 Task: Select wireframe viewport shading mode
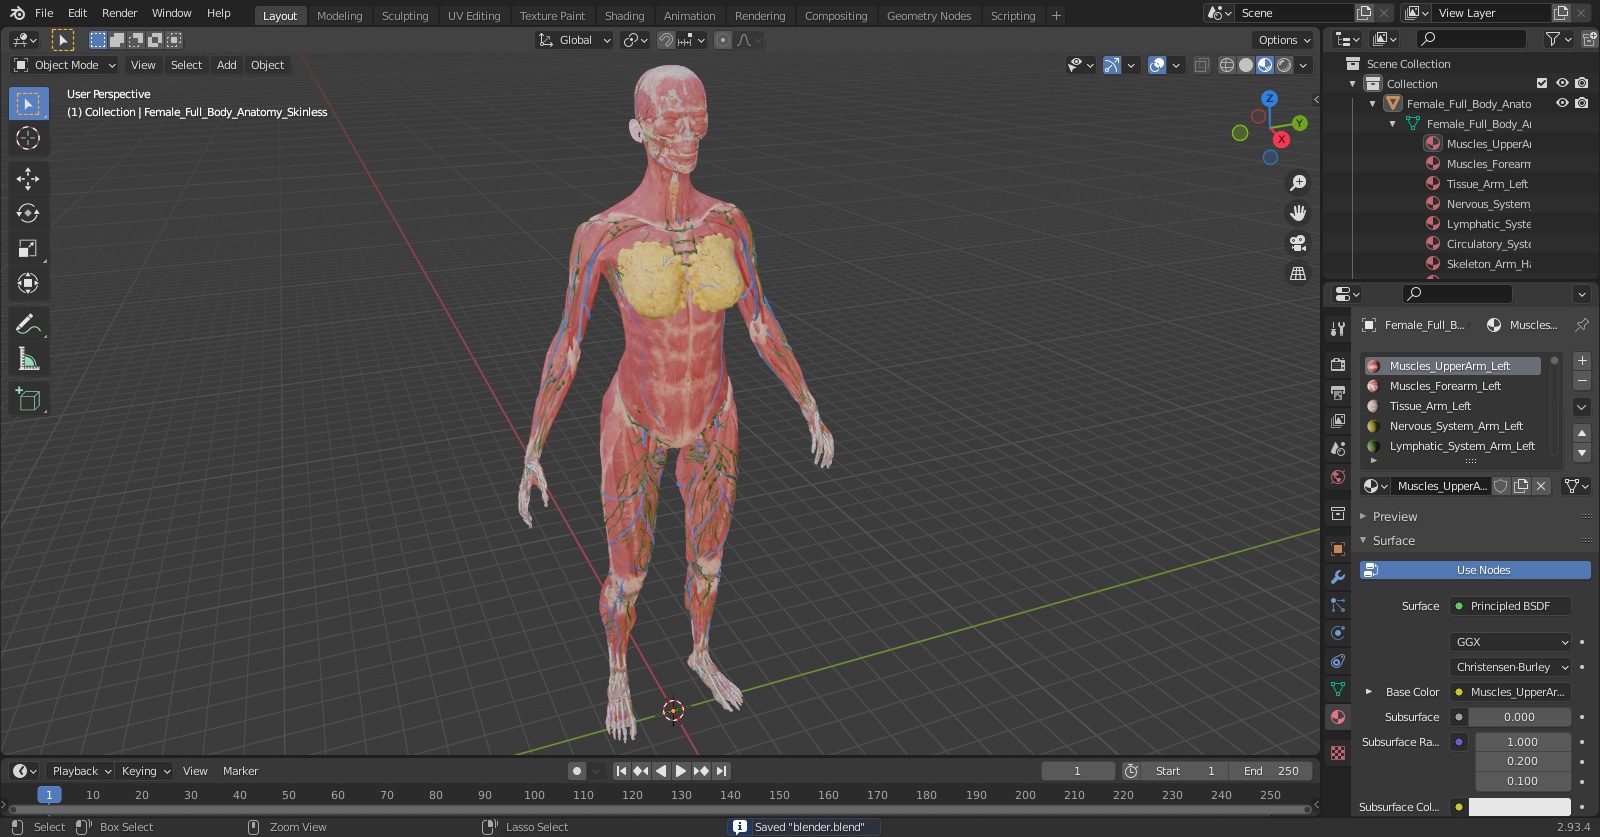1227,65
